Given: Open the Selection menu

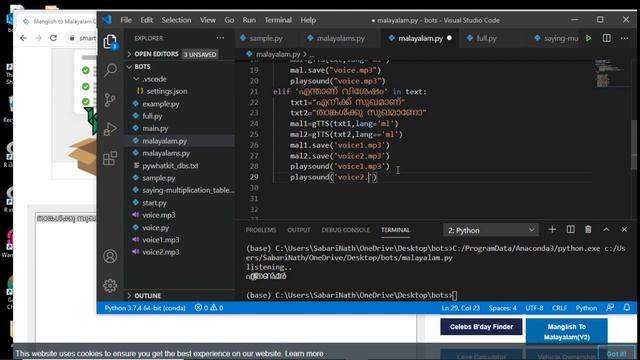Looking at the screenshot, I should [176, 20].
